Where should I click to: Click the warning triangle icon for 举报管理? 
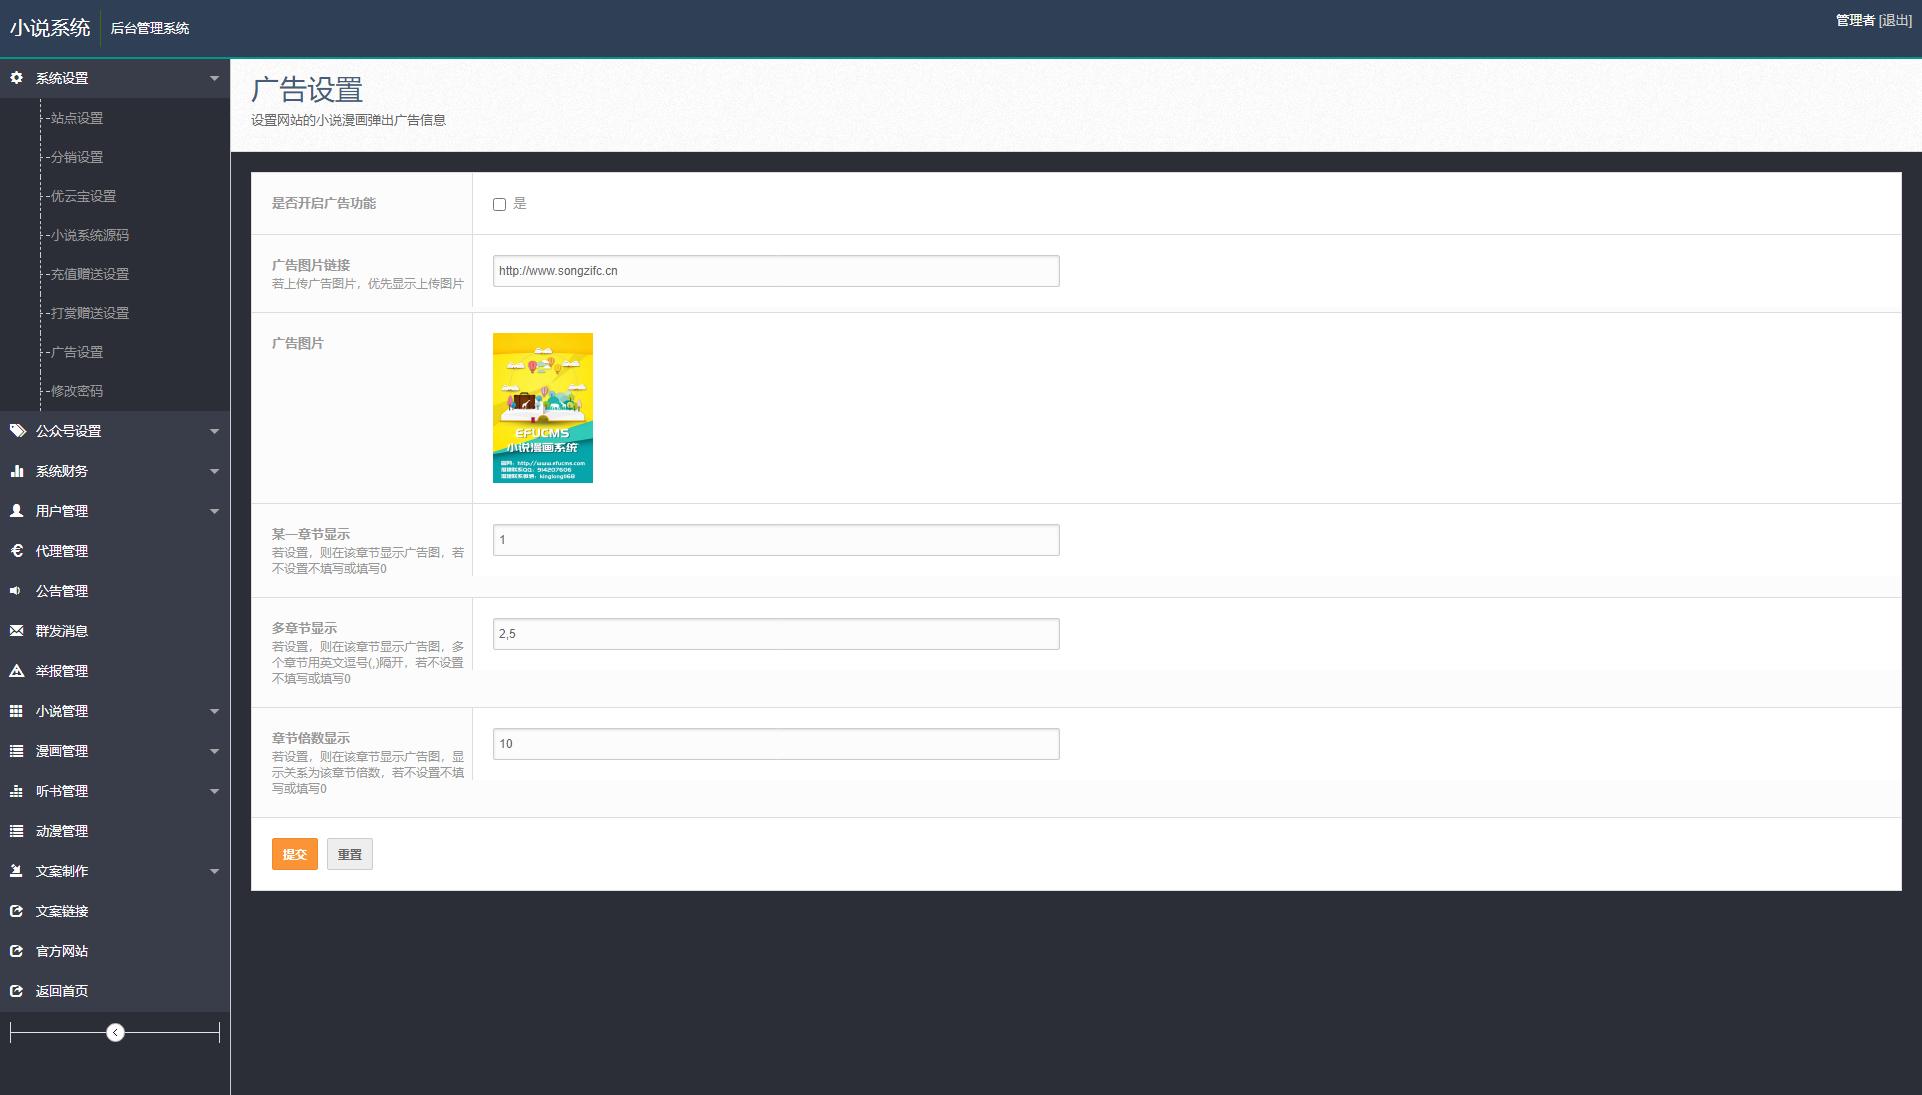pos(17,671)
